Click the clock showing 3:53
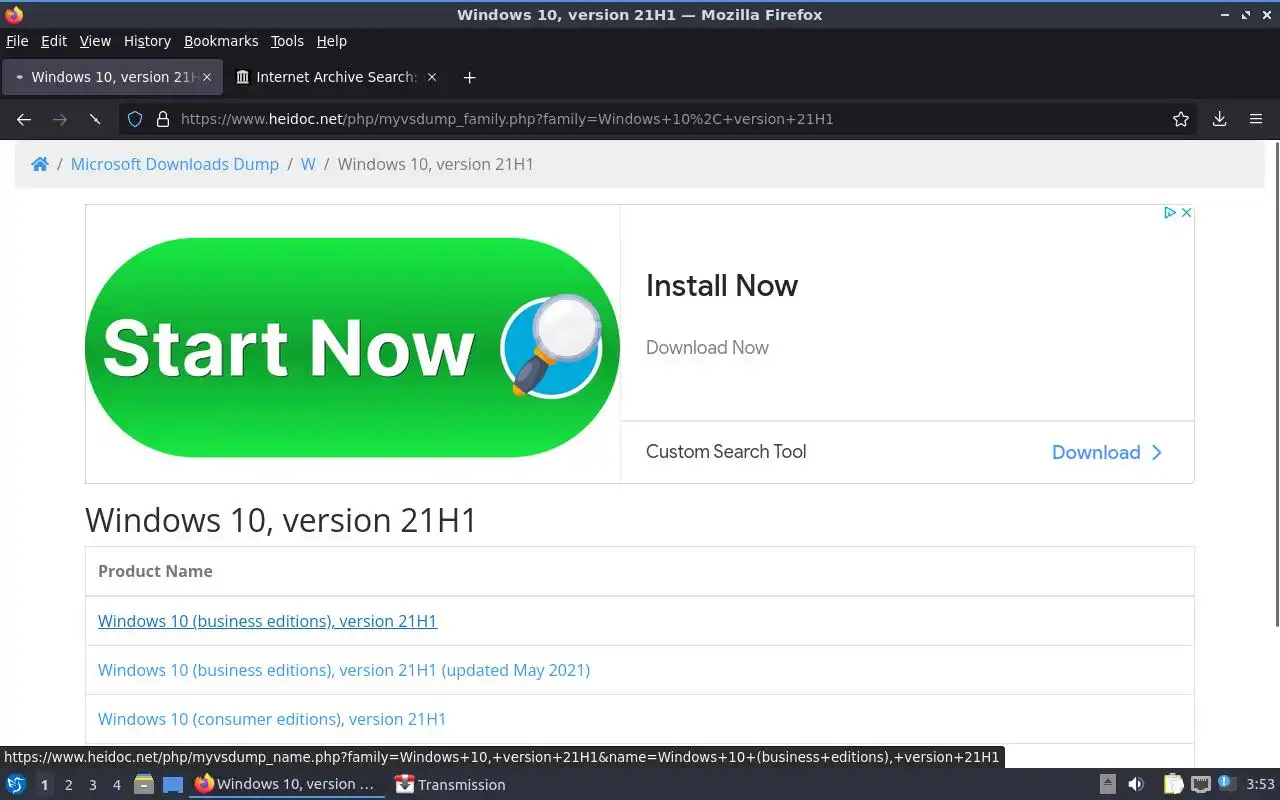The height and width of the screenshot is (800, 1280). (x=1260, y=785)
